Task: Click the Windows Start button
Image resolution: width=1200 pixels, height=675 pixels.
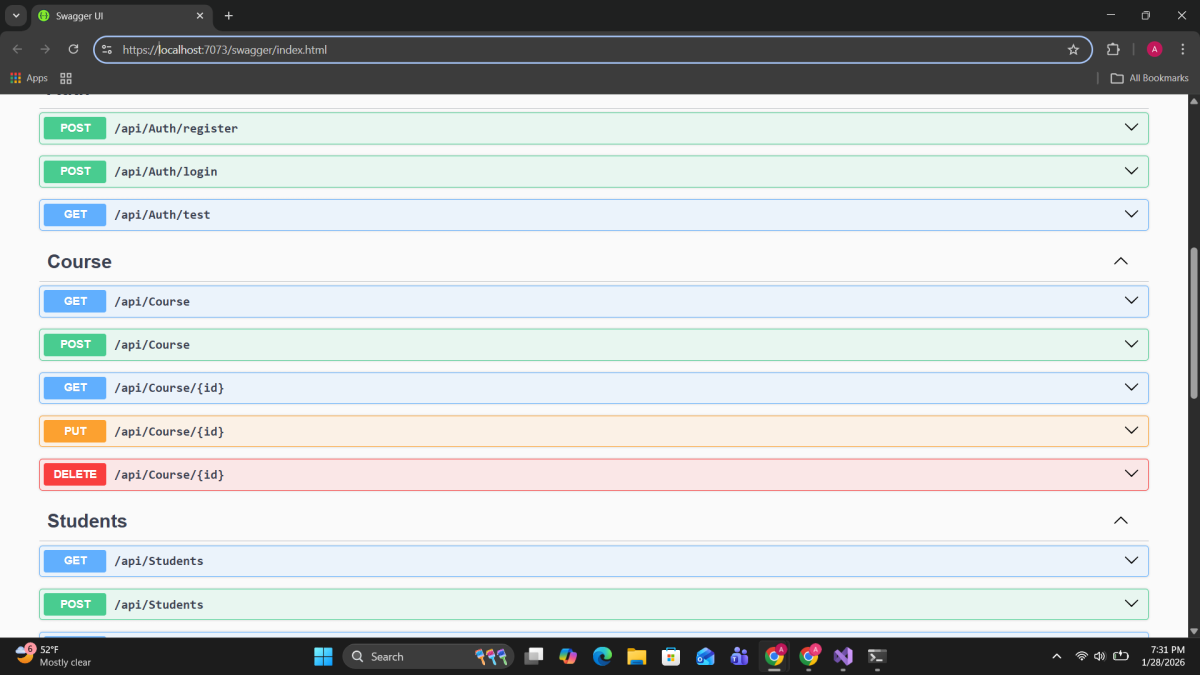Action: [323, 656]
